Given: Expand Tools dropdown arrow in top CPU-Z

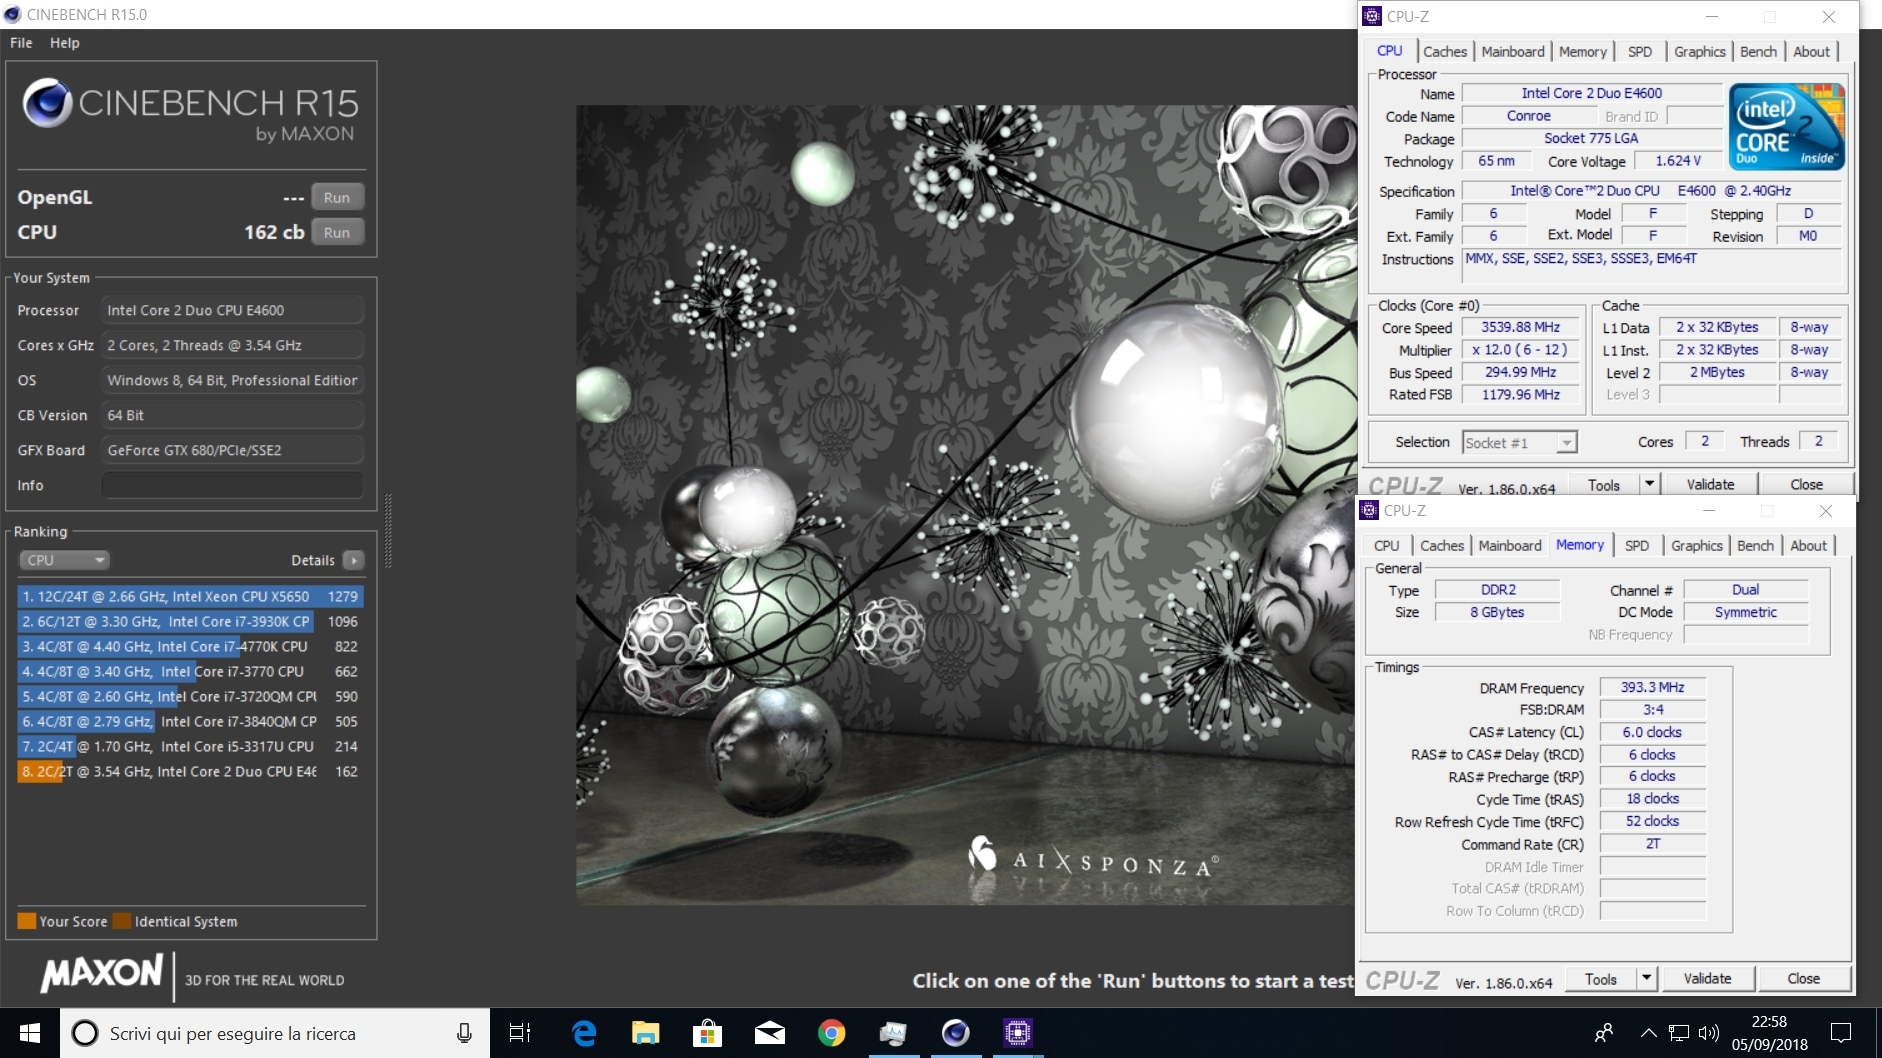Looking at the screenshot, I should click(x=1650, y=485).
